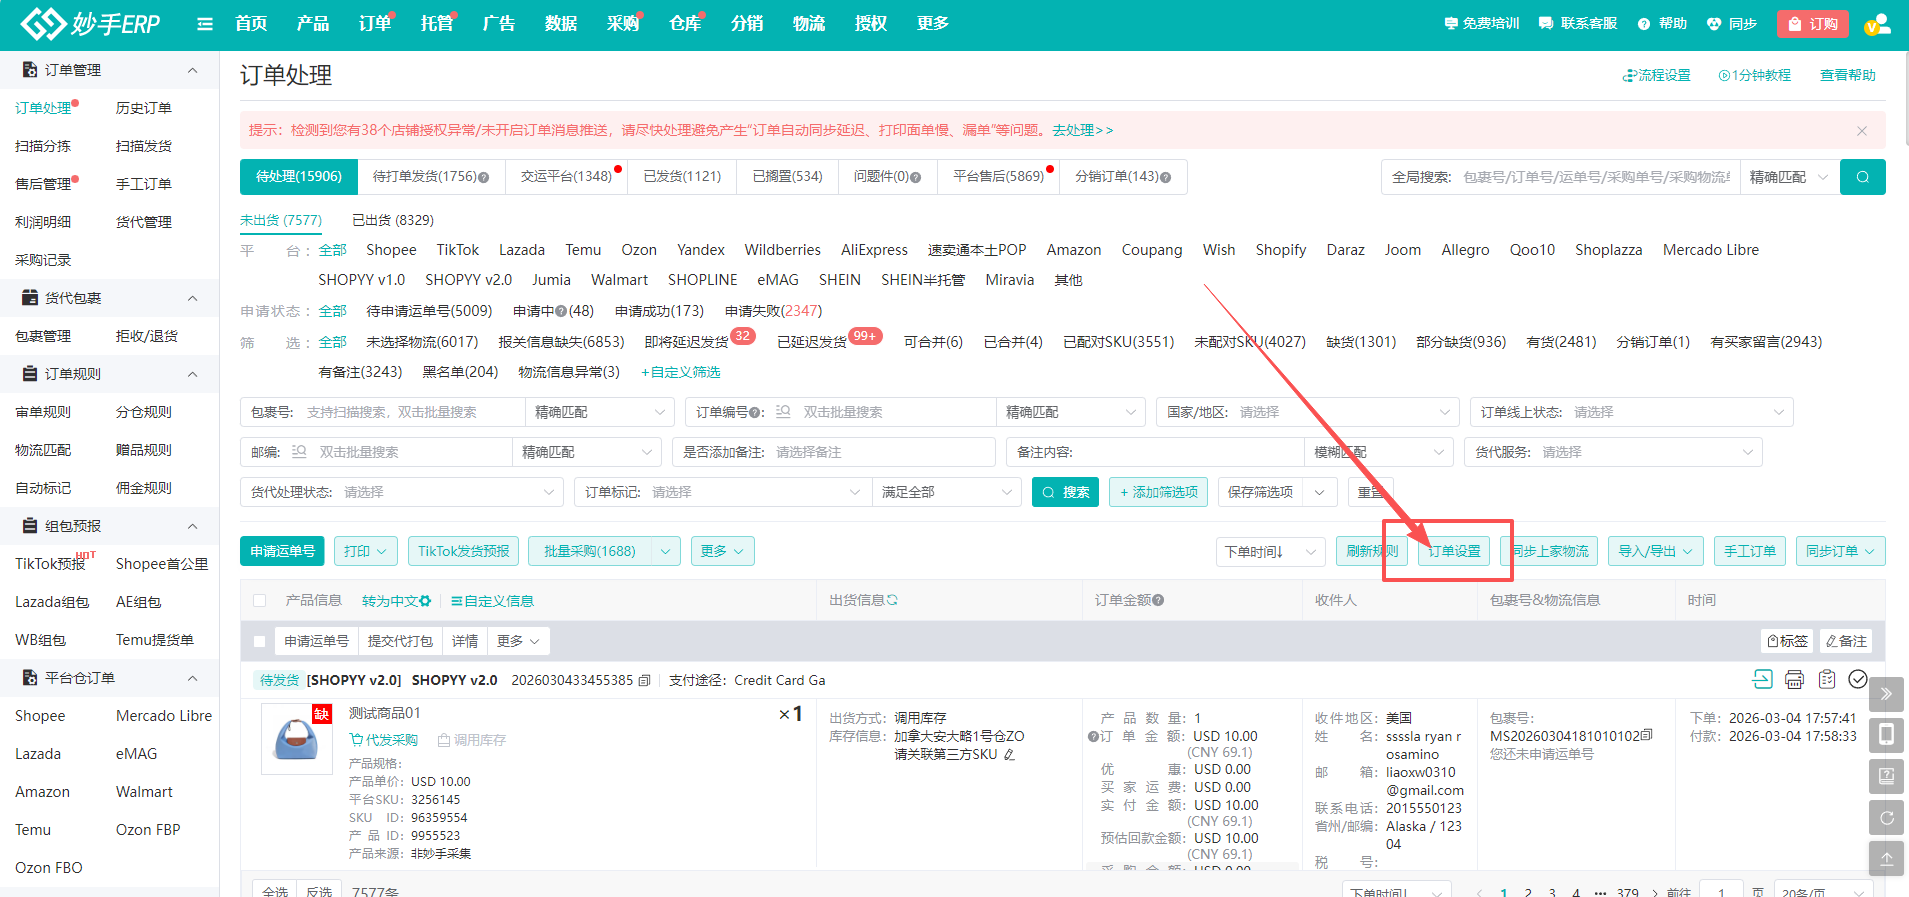Image resolution: width=1909 pixels, height=897 pixels.
Task: Click the edit pencil next to 请关联第三方SKU
Action: click(x=1009, y=755)
